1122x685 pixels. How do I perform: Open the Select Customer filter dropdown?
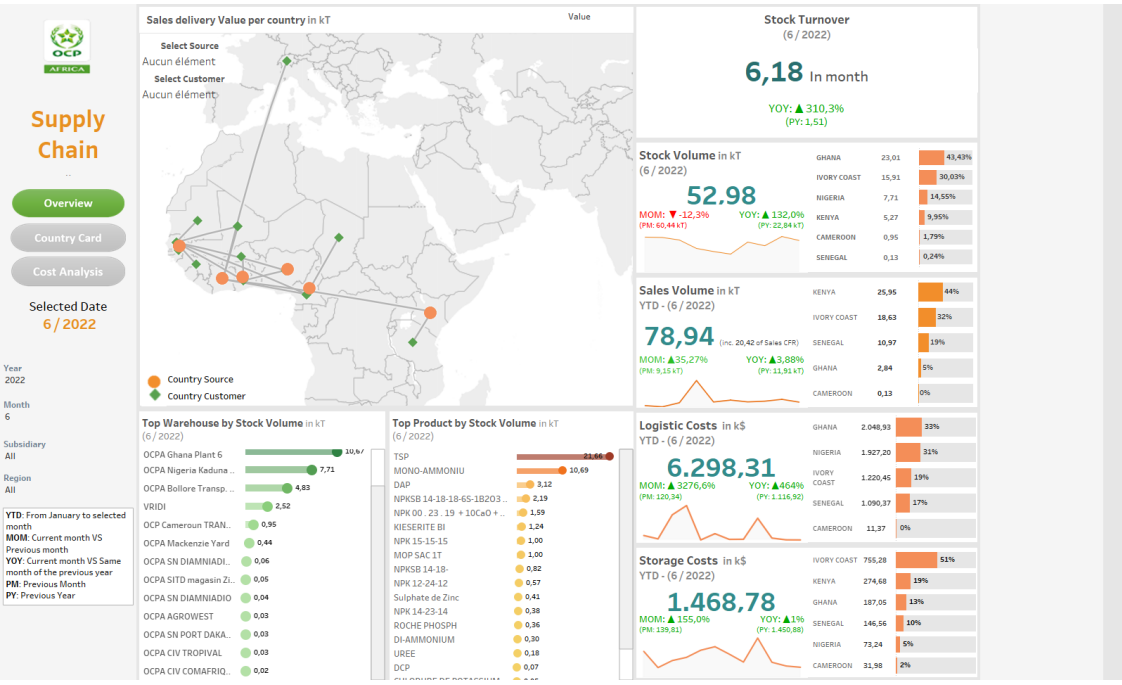pos(179,94)
